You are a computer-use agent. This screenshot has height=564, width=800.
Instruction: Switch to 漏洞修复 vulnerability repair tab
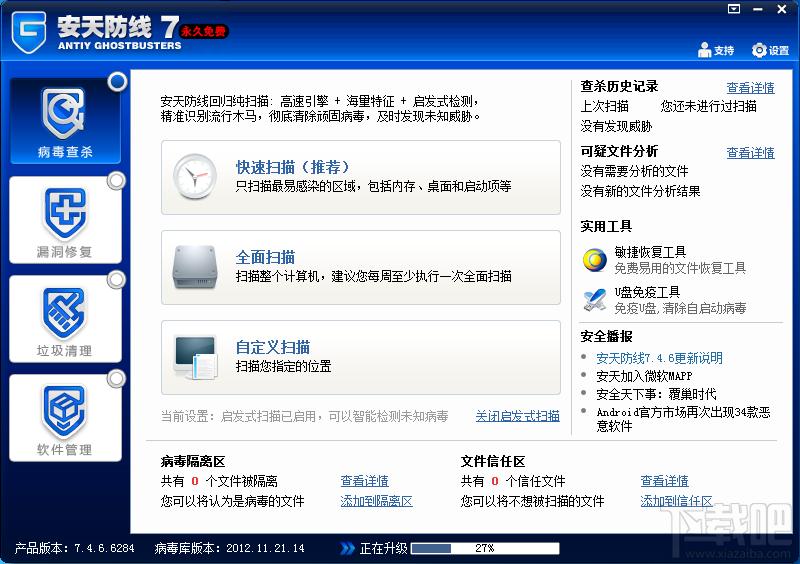[x=65, y=220]
